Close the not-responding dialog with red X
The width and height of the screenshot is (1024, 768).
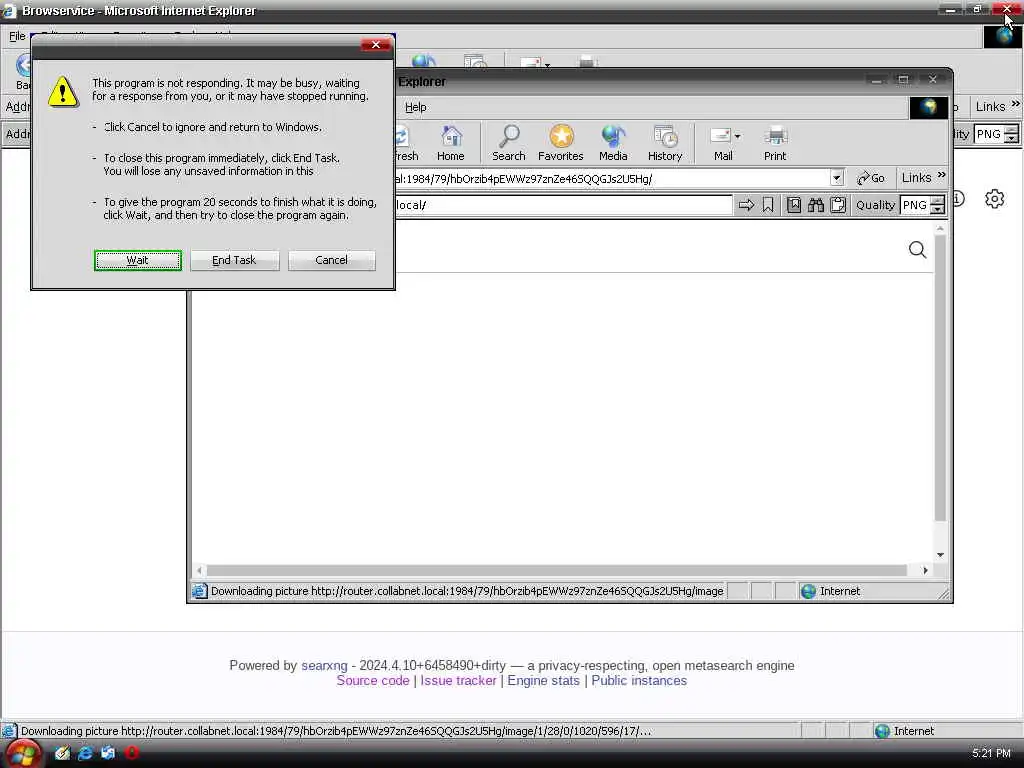coord(376,44)
